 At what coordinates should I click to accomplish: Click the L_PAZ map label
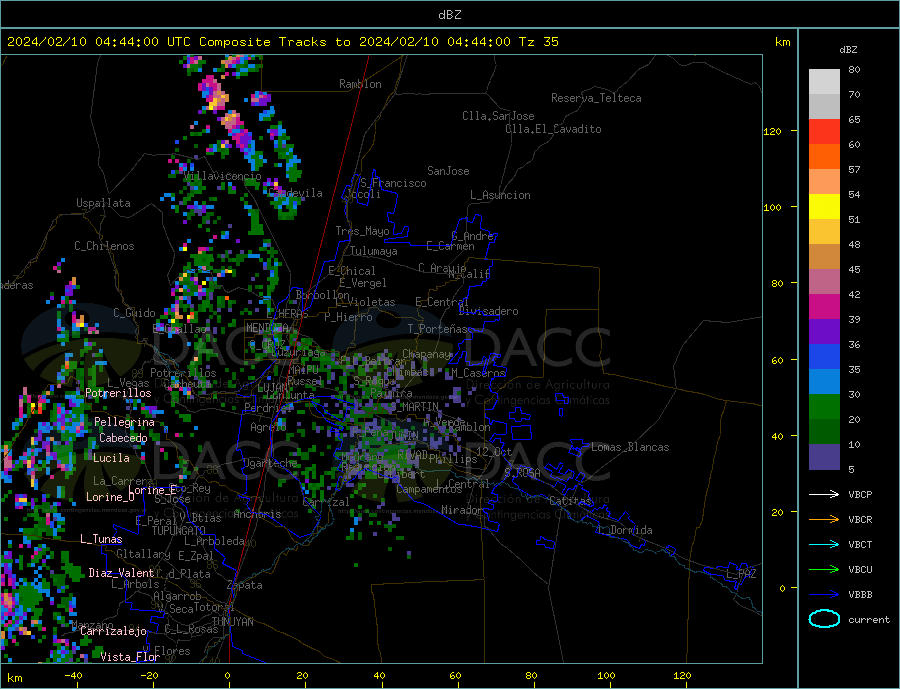coord(741,574)
